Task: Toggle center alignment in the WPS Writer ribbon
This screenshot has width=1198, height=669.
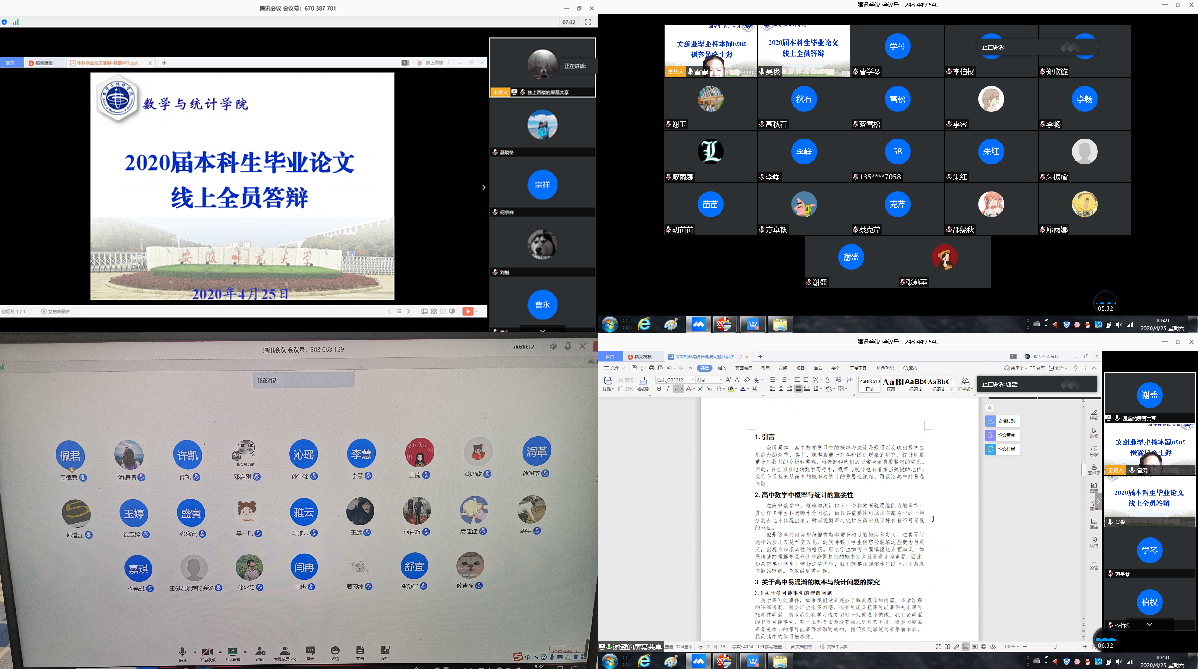Action: [782, 389]
